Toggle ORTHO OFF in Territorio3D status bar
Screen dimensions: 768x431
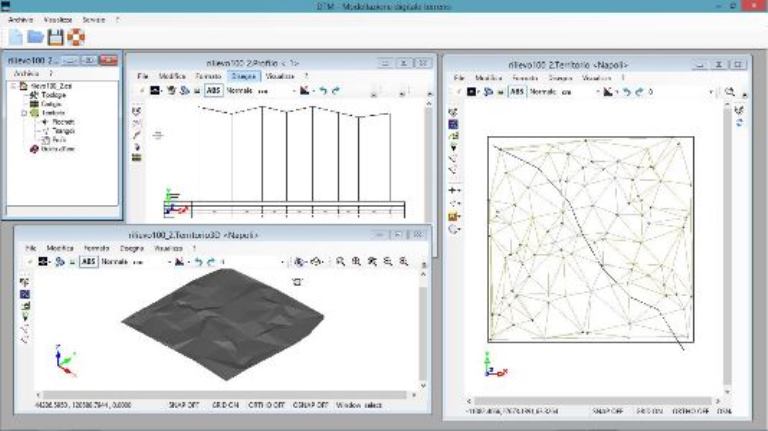[x=265, y=406]
